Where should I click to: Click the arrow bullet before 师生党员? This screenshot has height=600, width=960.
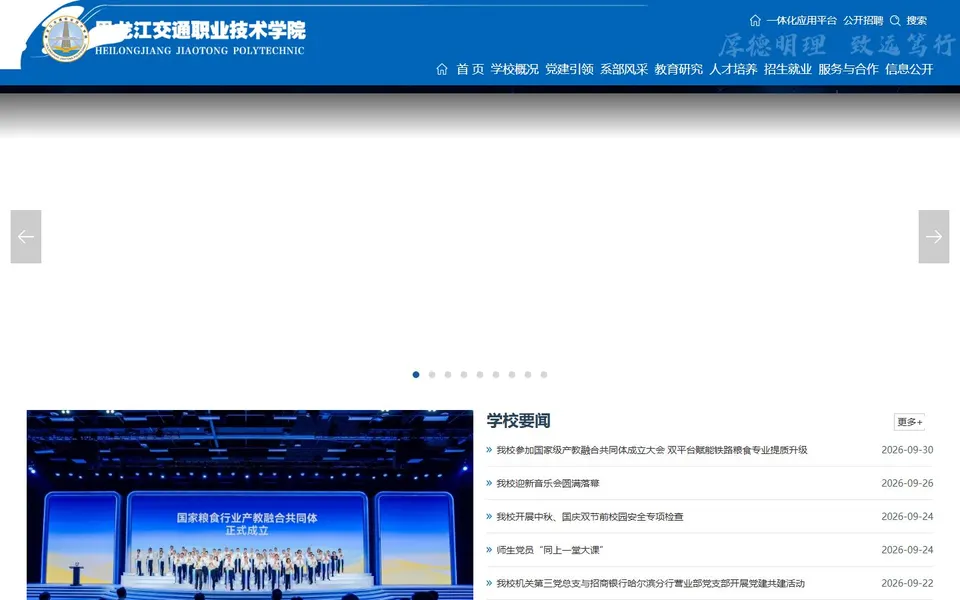[489, 550]
